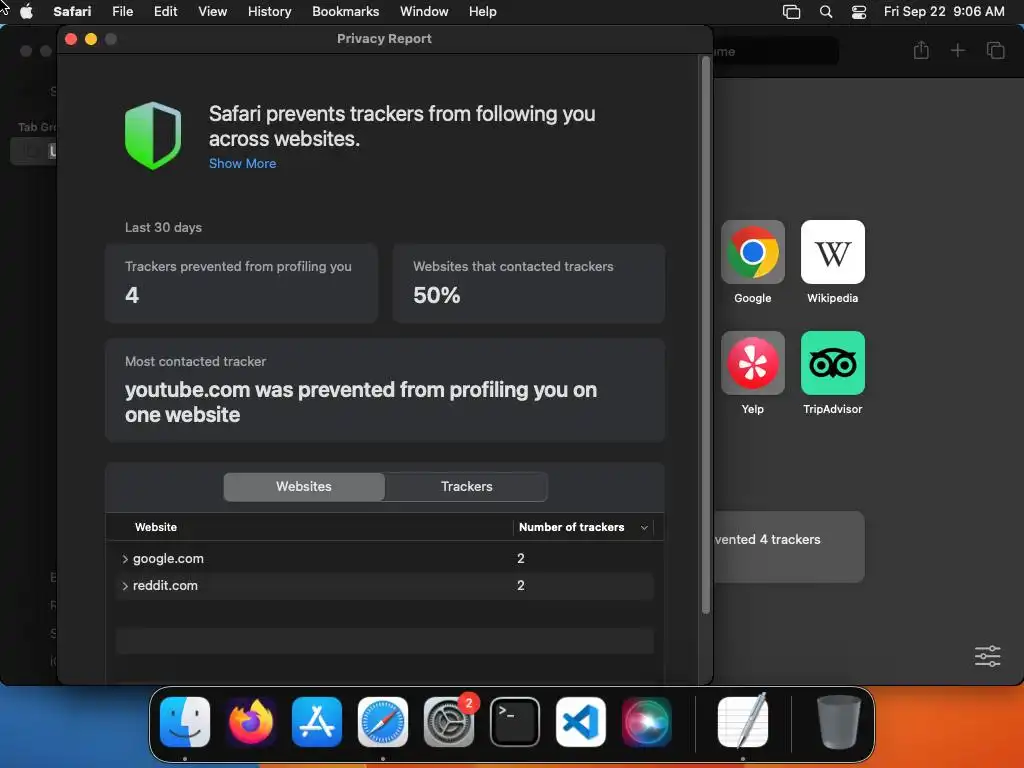Click the Websites that contacted trackers card
The height and width of the screenshot is (768, 1024).
point(528,283)
